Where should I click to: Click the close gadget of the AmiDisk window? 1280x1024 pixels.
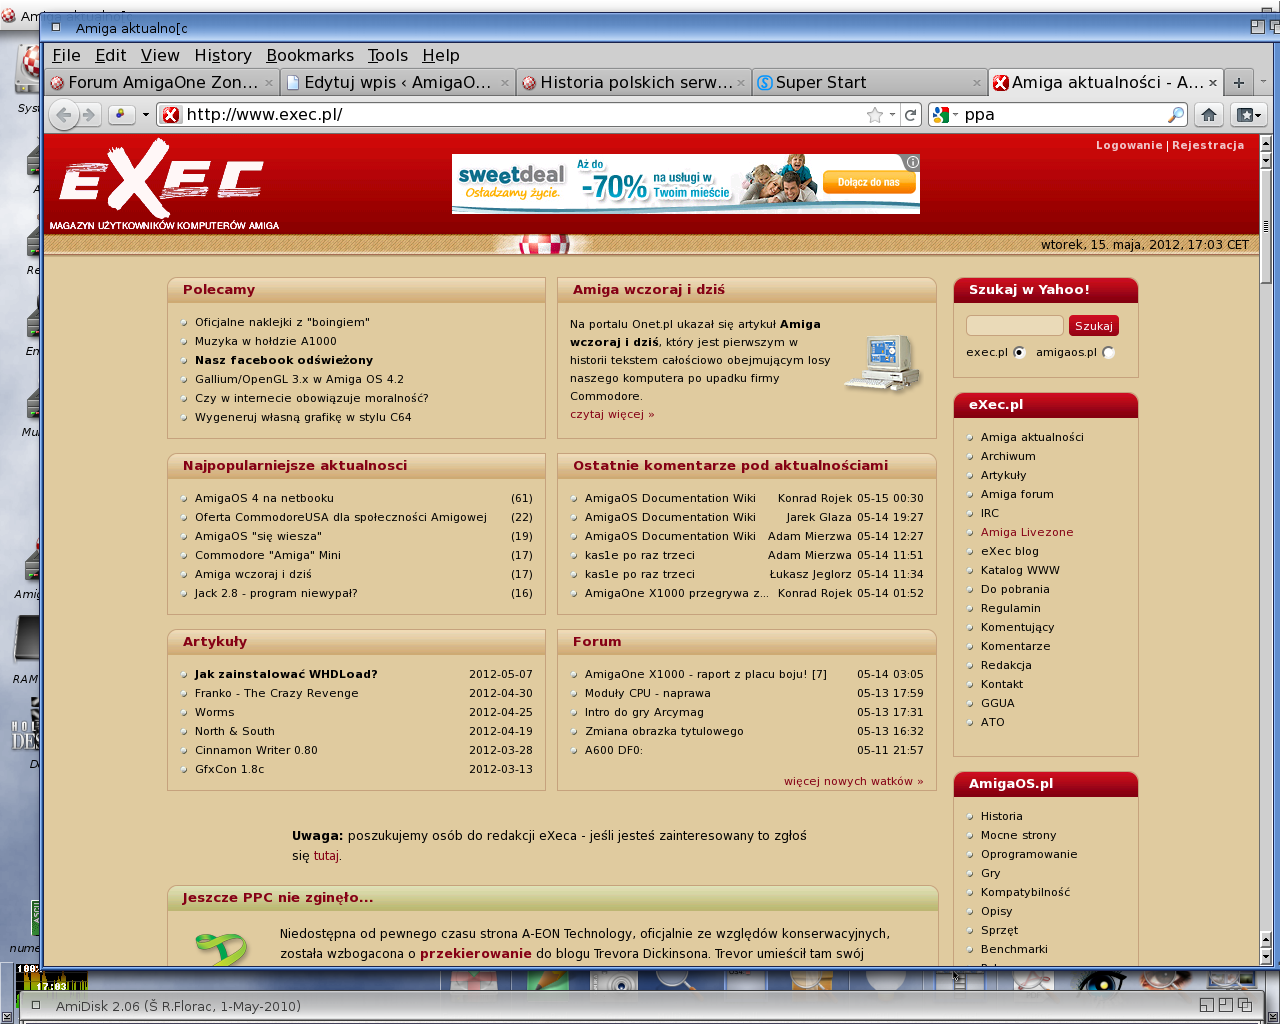tap(35, 1005)
